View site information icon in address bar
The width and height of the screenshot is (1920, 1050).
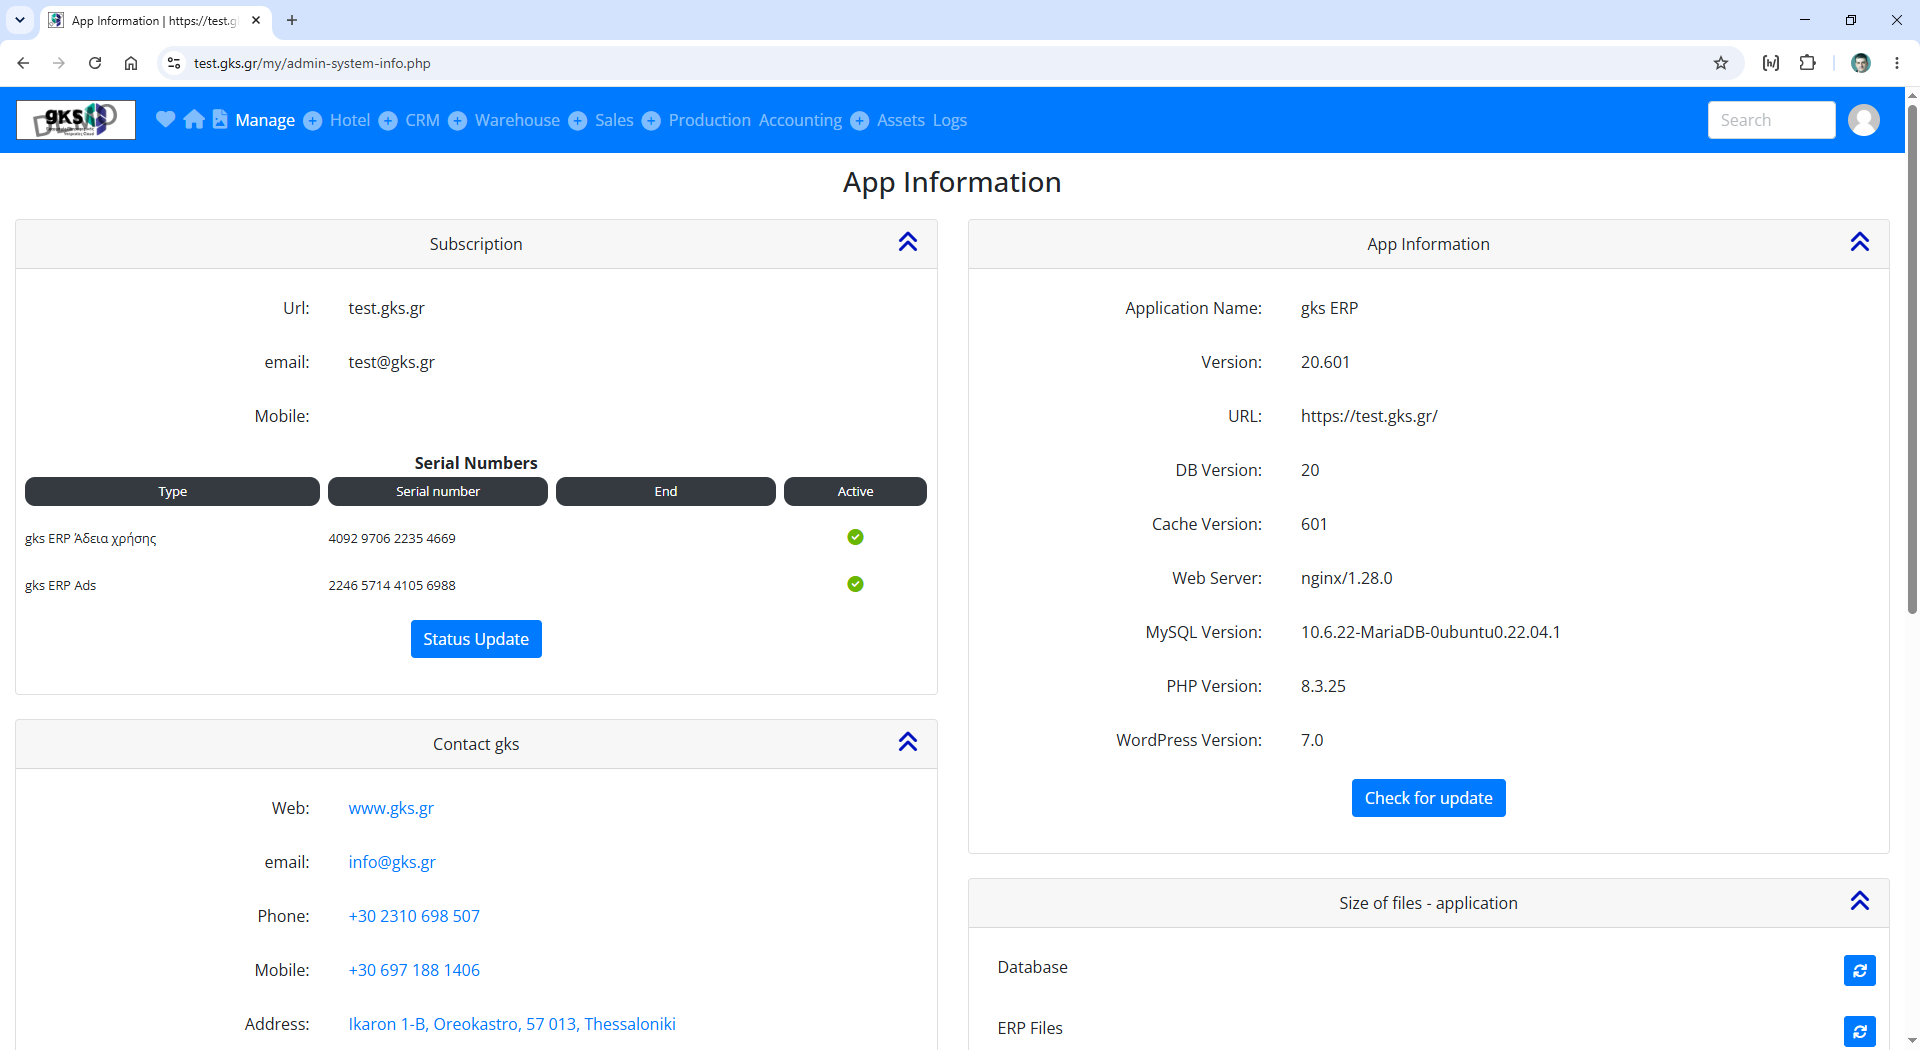pyautogui.click(x=174, y=63)
